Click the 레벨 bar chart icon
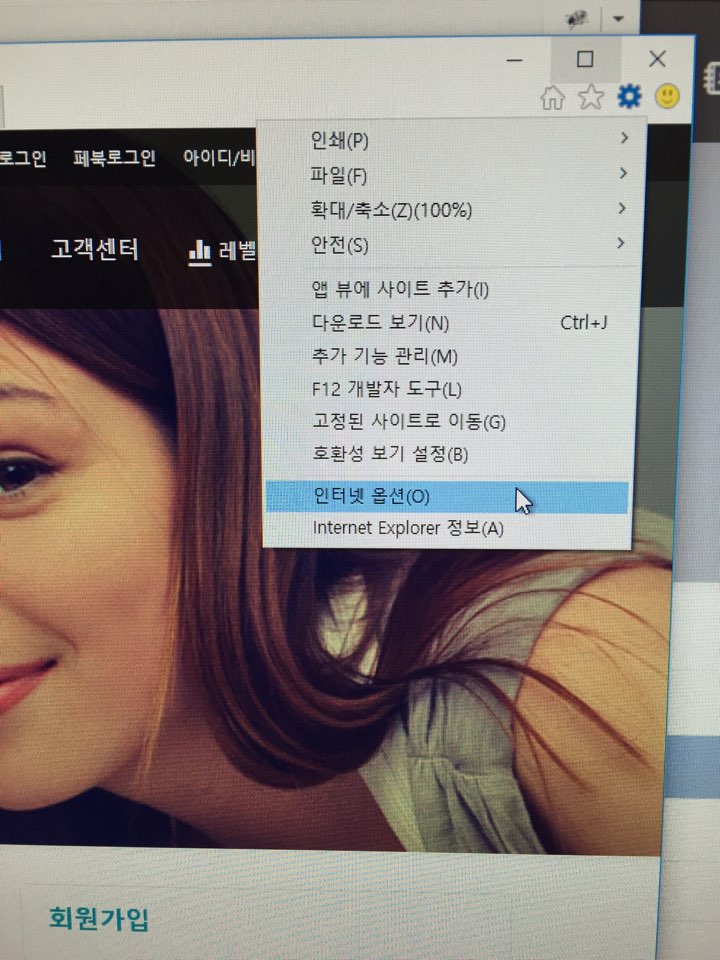The height and width of the screenshot is (960, 720). (200, 253)
